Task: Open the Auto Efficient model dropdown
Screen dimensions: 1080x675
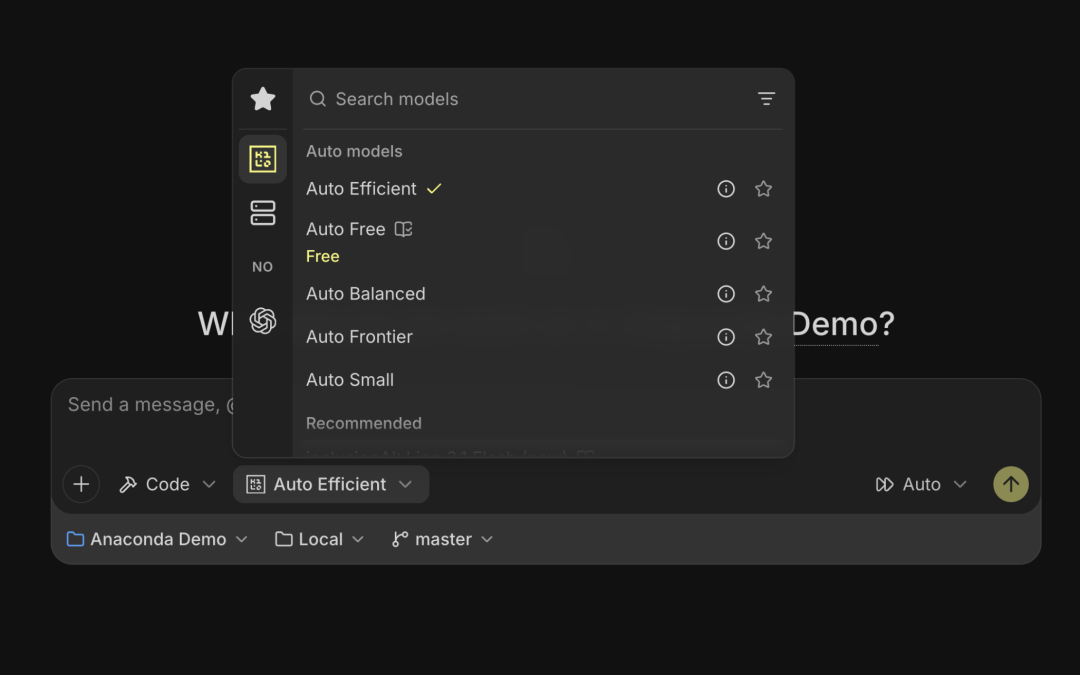Action: [x=331, y=484]
